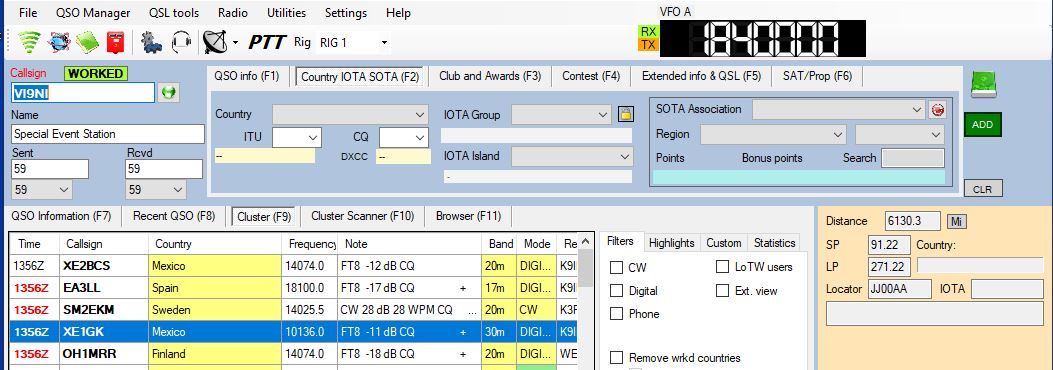This screenshot has height=370, width=1053.
Task: Open the Cluster Scanner (F10) tab
Action: (x=363, y=216)
